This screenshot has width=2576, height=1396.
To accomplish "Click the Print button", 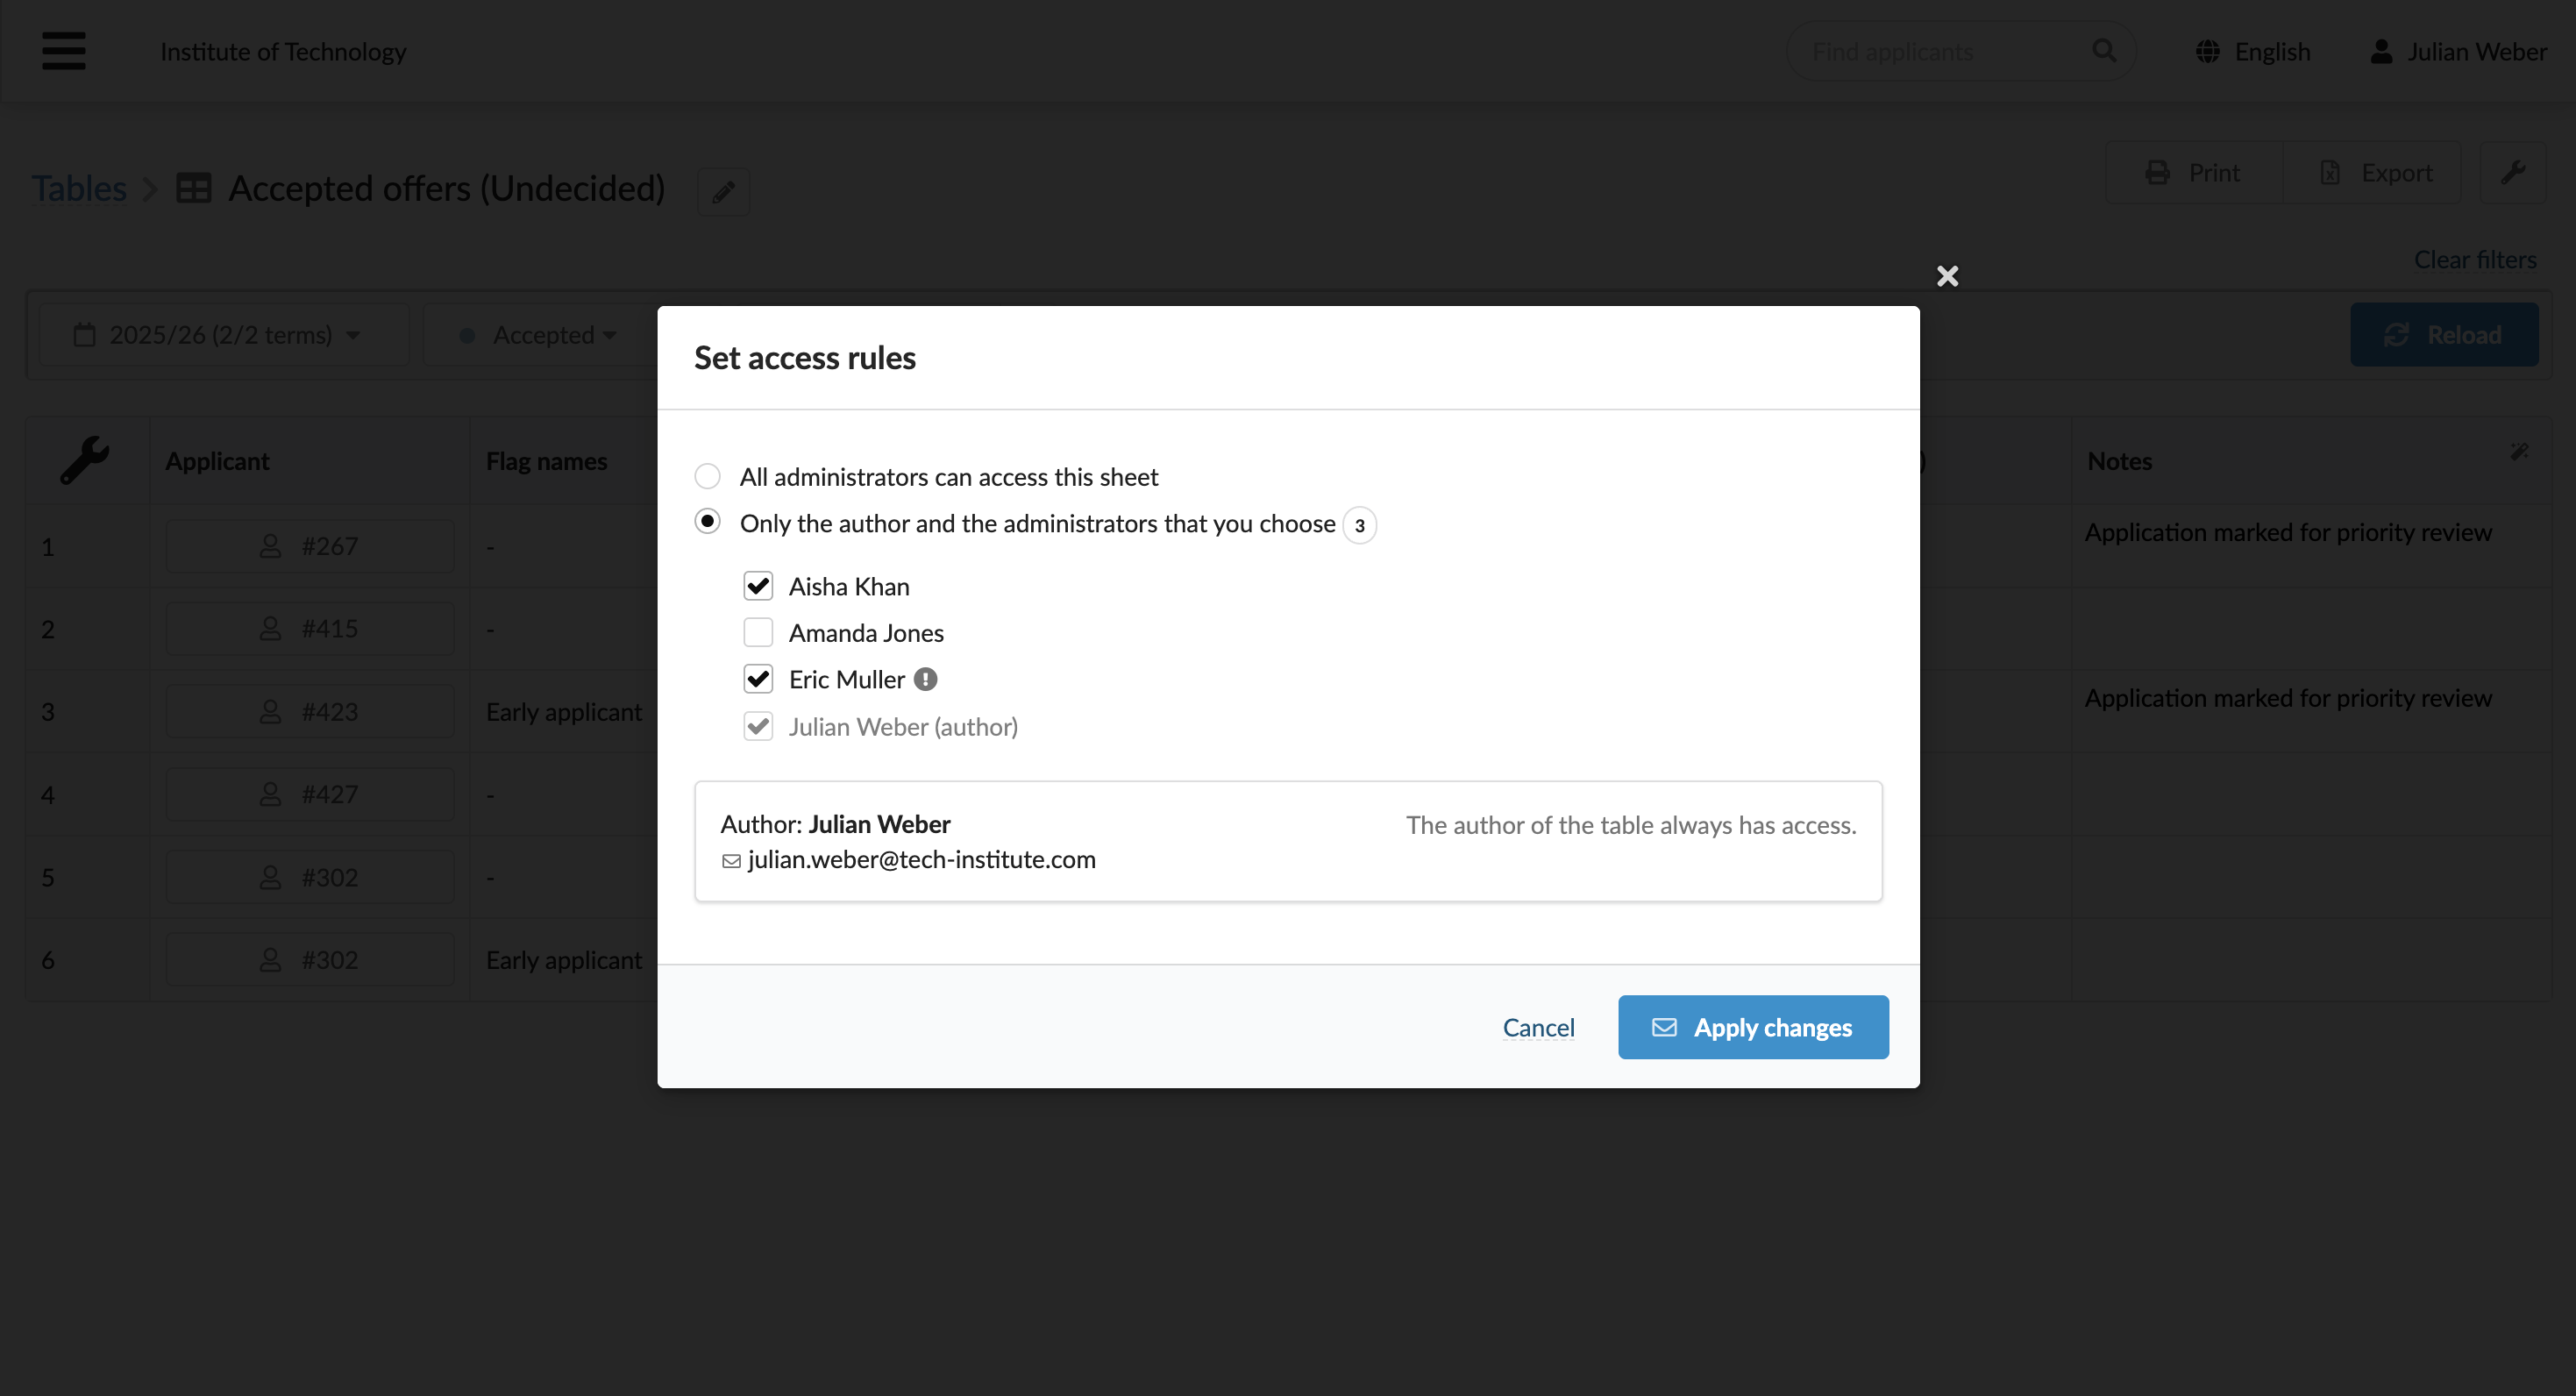I will pos(2194,172).
